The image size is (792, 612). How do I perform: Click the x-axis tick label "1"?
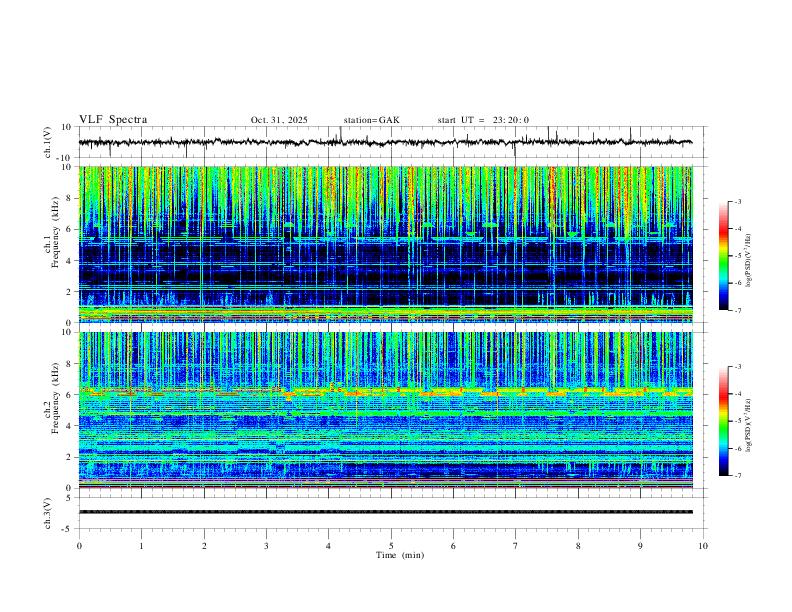tap(141, 546)
